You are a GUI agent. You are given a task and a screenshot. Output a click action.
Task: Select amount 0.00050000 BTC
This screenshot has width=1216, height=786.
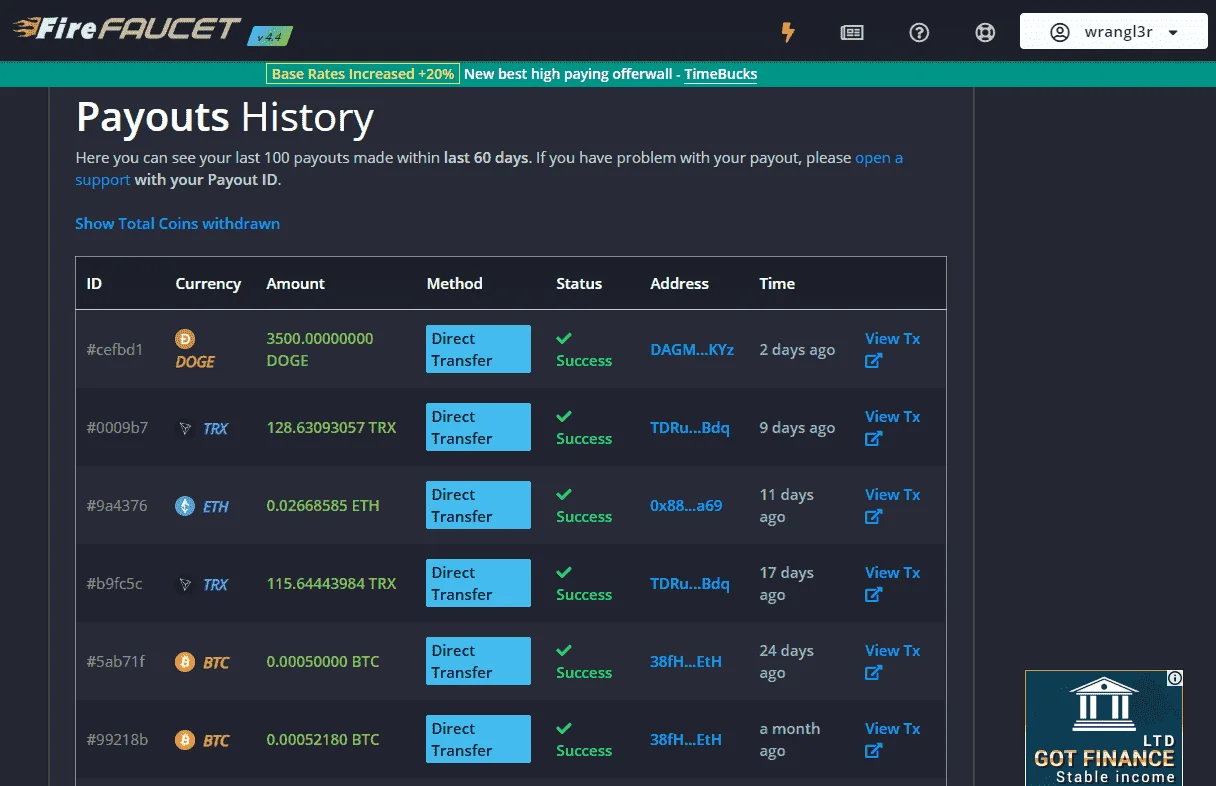[323, 661]
